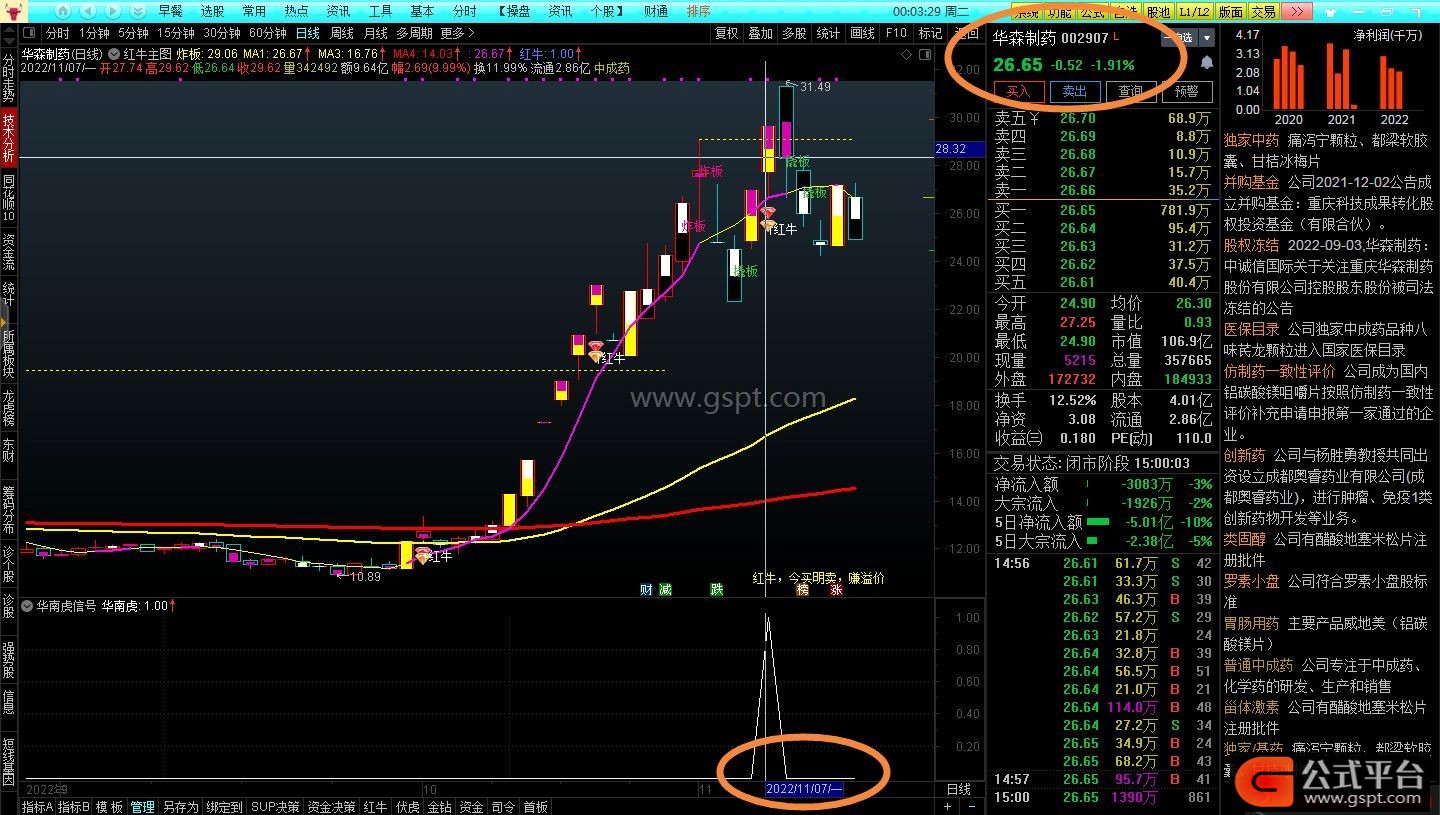Open the 排序 menu

[698, 11]
